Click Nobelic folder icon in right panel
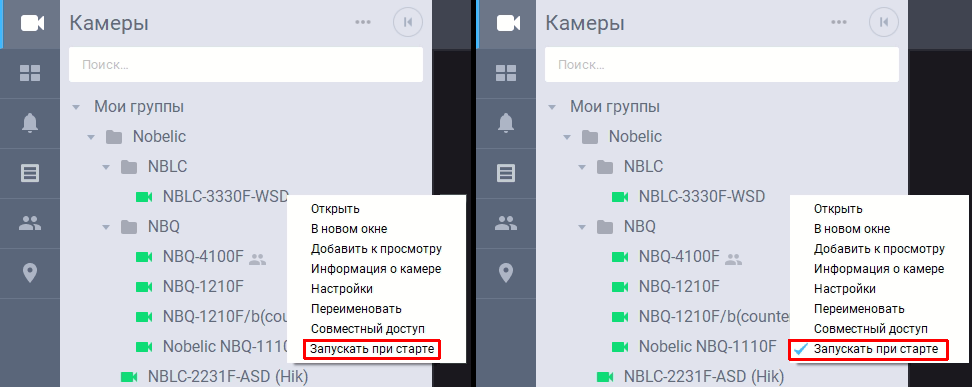This screenshot has height=387, width=972. pos(590,136)
